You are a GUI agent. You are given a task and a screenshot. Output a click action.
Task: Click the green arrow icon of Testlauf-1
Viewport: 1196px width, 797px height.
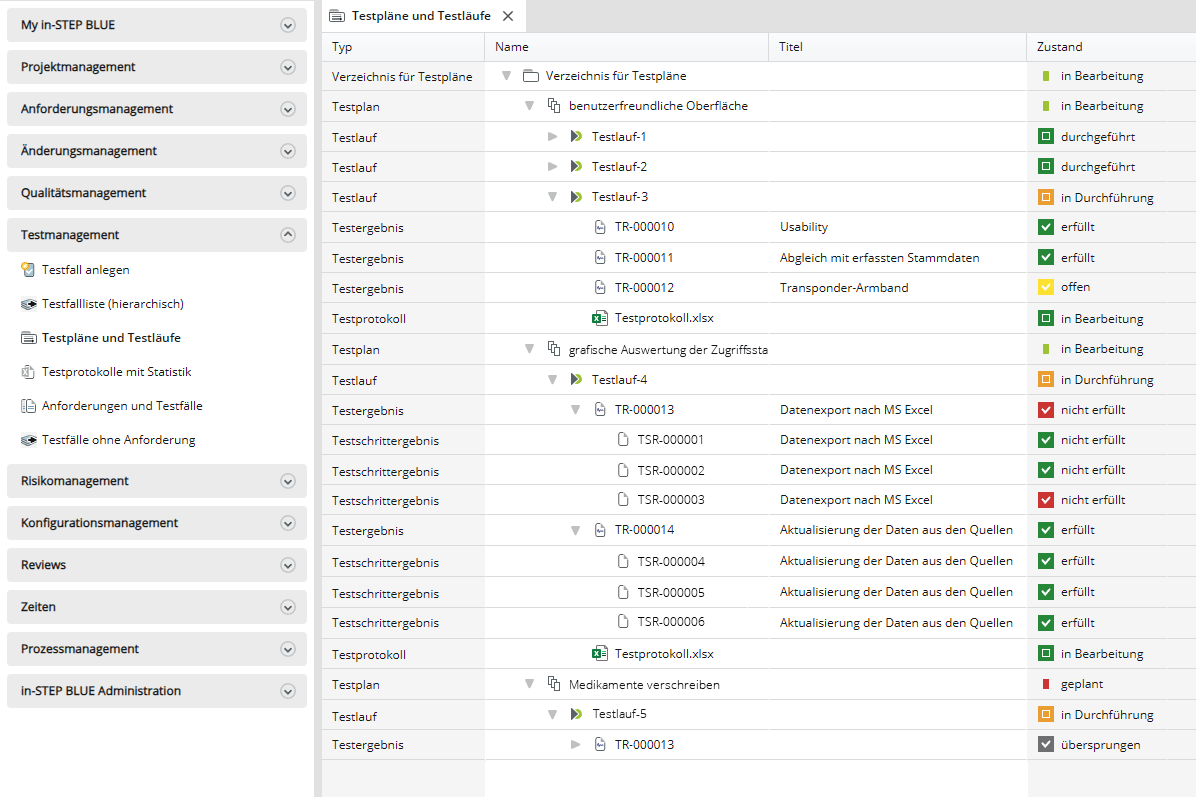click(576, 136)
